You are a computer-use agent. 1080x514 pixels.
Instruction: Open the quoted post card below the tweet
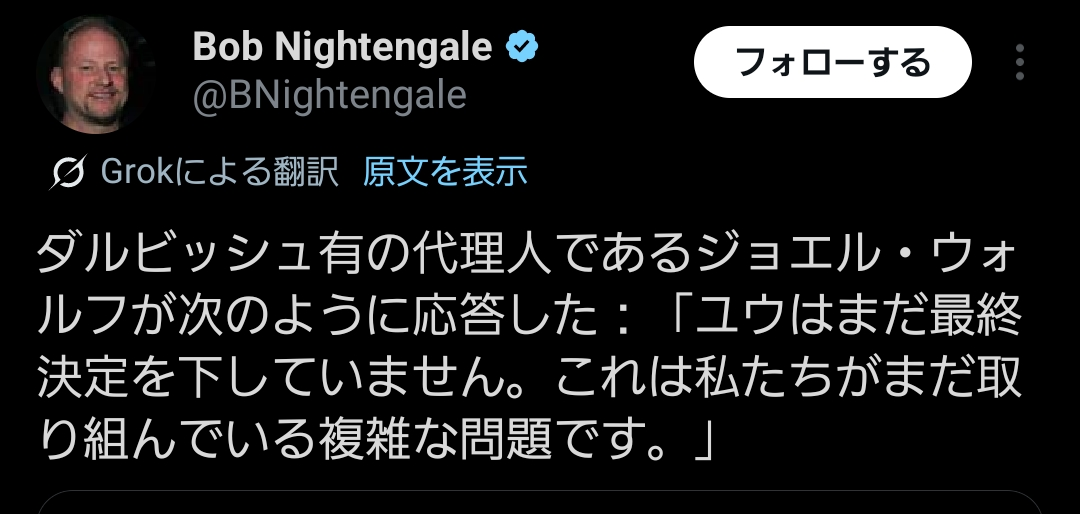pyautogui.click(x=540, y=503)
